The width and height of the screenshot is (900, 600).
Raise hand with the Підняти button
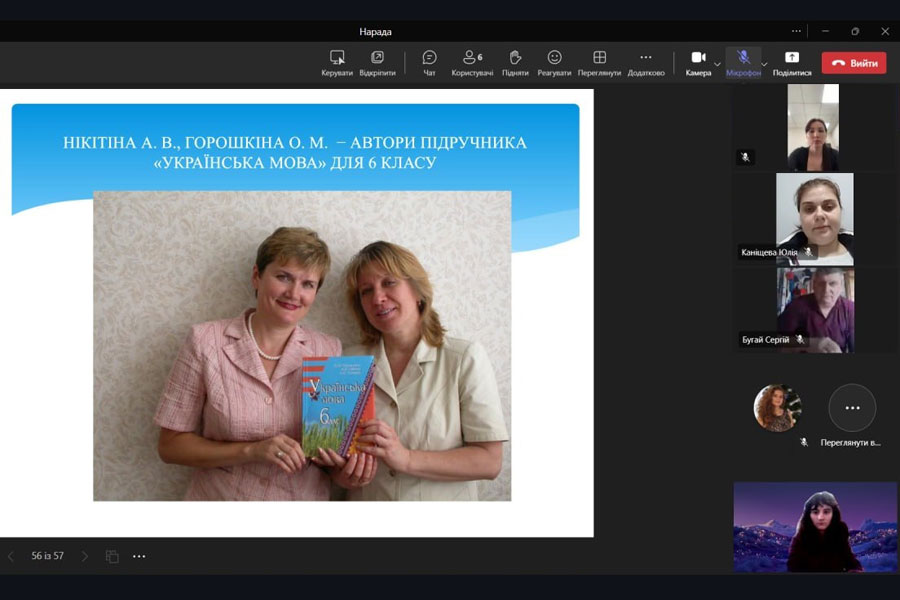(x=515, y=62)
